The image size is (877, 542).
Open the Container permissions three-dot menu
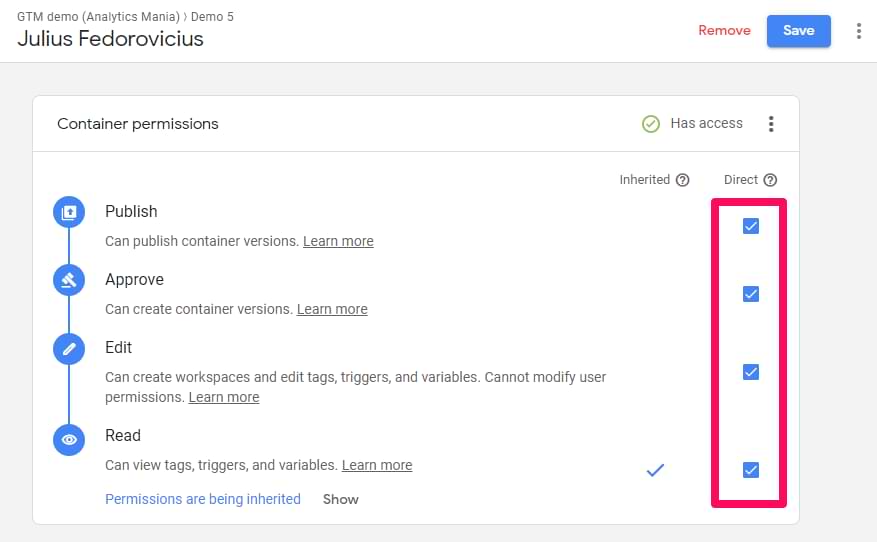tap(771, 124)
